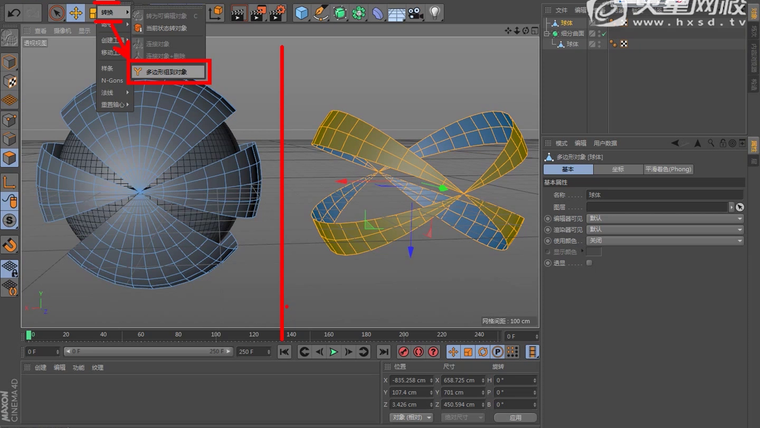Open the 编辑器可见 dropdown
The height and width of the screenshot is (428, 760).
tap(664, 218)
